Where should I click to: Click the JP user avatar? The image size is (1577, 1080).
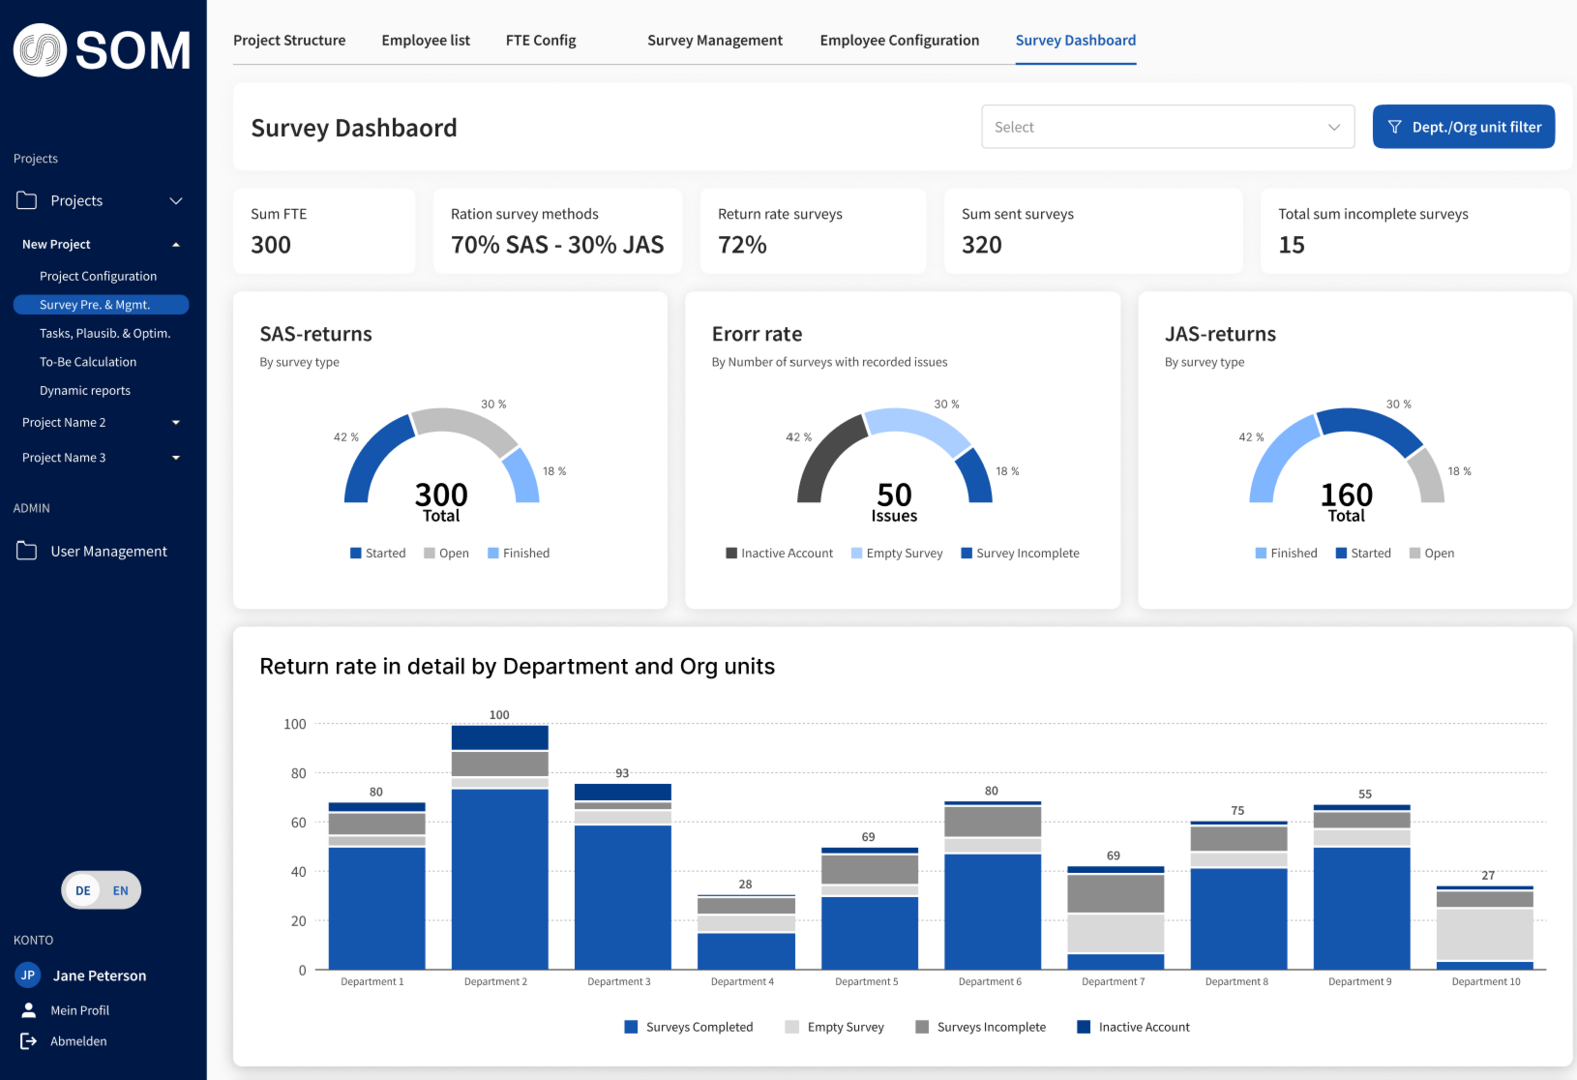(x=28, y=975)
